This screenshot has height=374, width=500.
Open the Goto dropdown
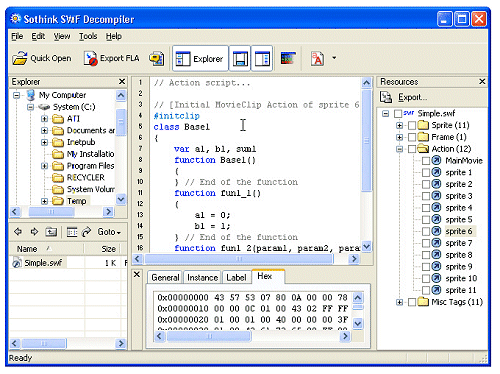pos(109,232)
